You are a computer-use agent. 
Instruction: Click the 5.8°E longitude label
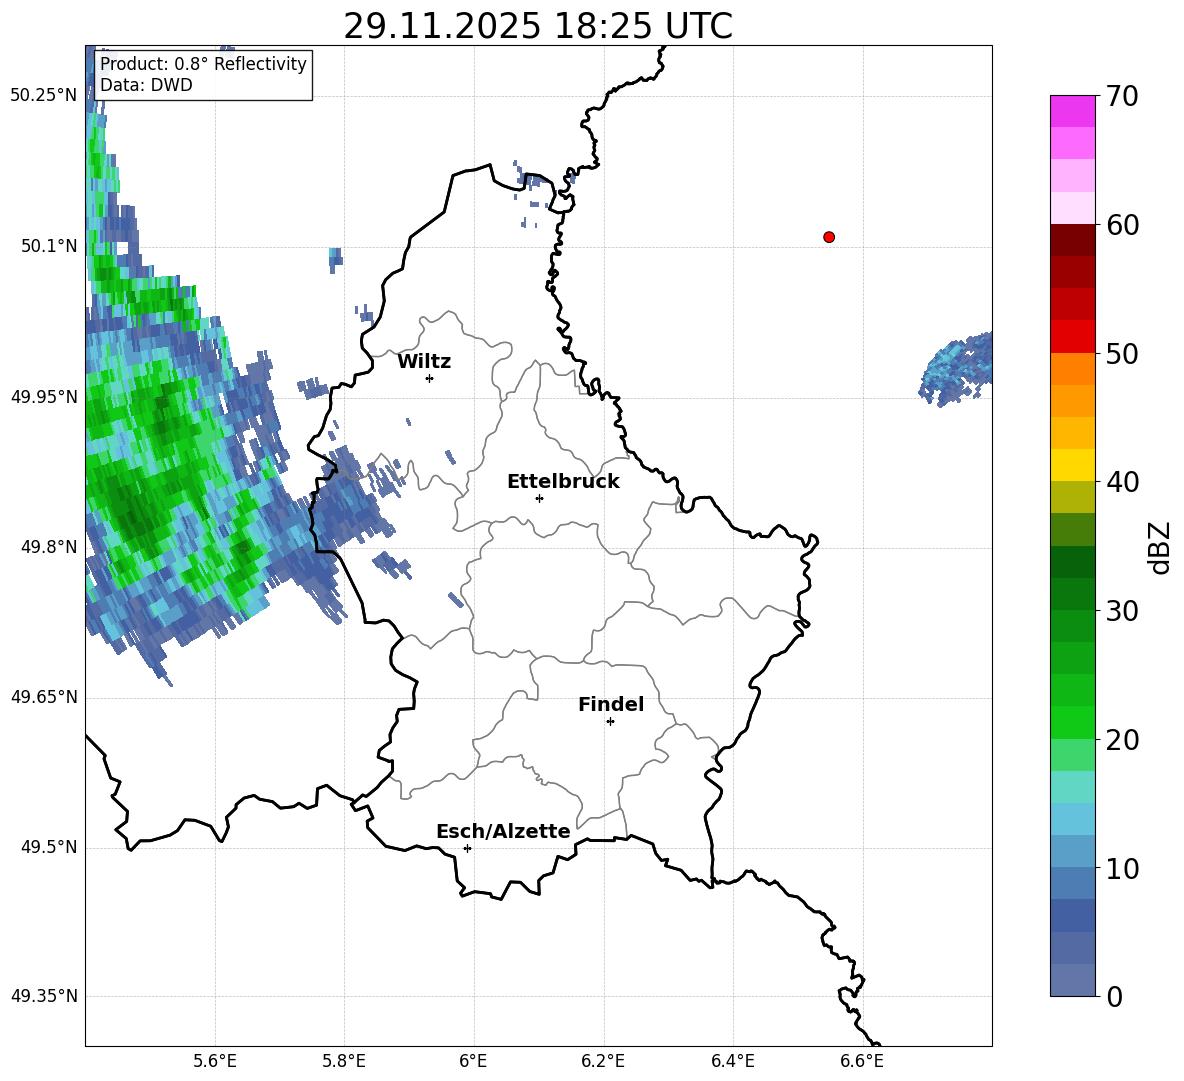point(344,1061)
